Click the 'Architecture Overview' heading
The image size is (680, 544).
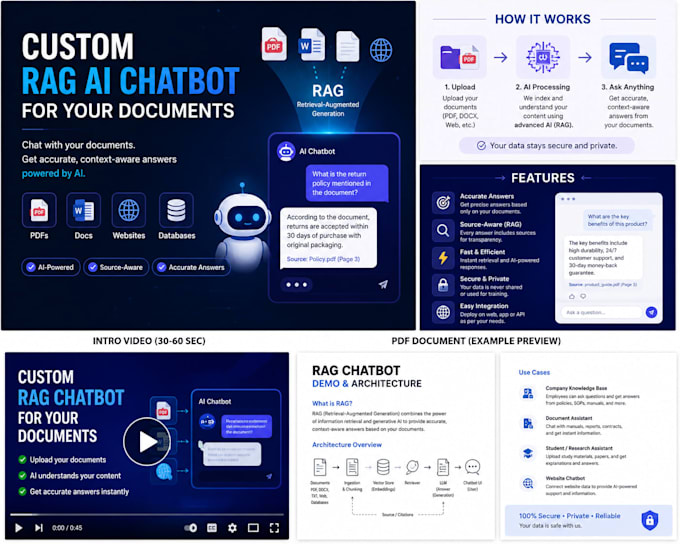point(347,445)
